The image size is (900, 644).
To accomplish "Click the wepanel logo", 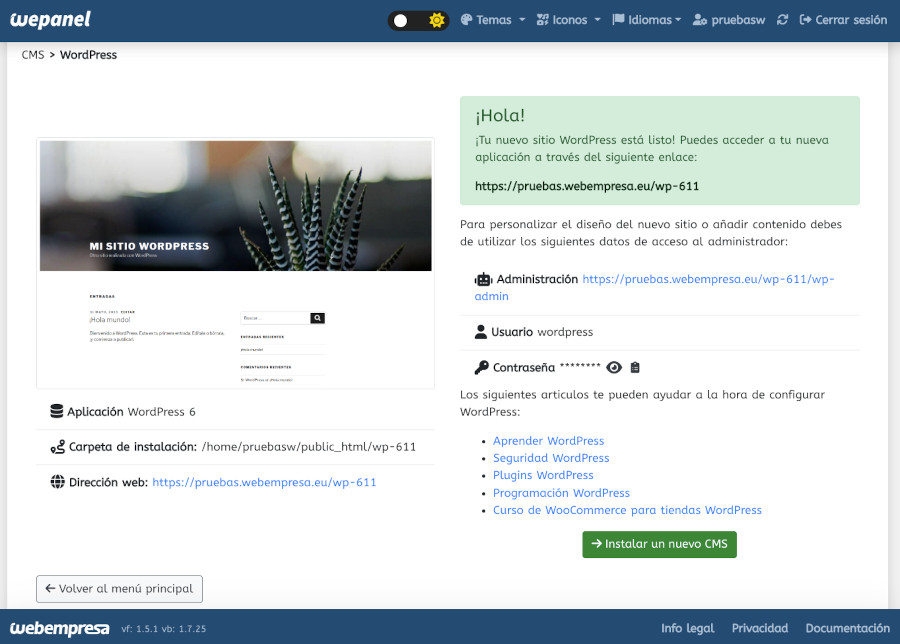I will coord(51,20).
